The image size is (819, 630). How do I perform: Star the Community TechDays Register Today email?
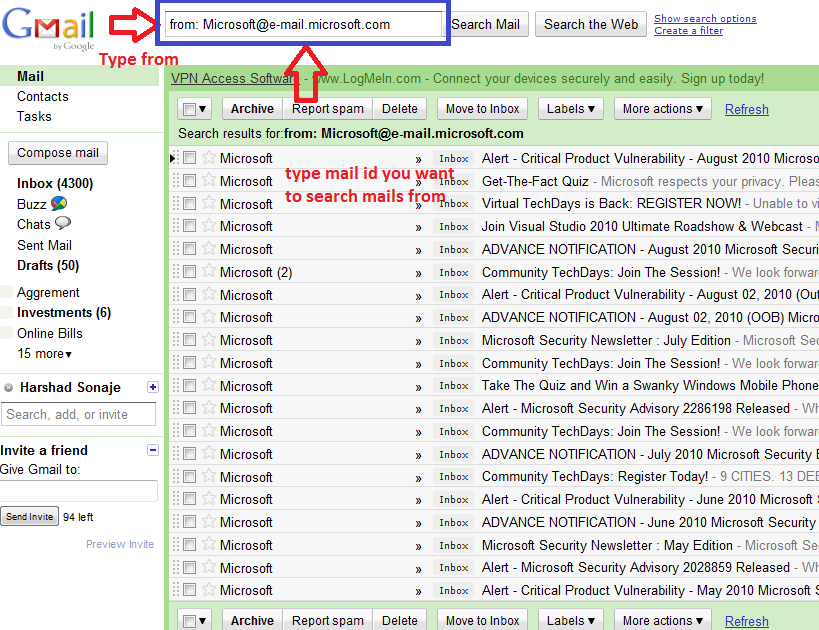pyautogui.click(x=208, y=476)
